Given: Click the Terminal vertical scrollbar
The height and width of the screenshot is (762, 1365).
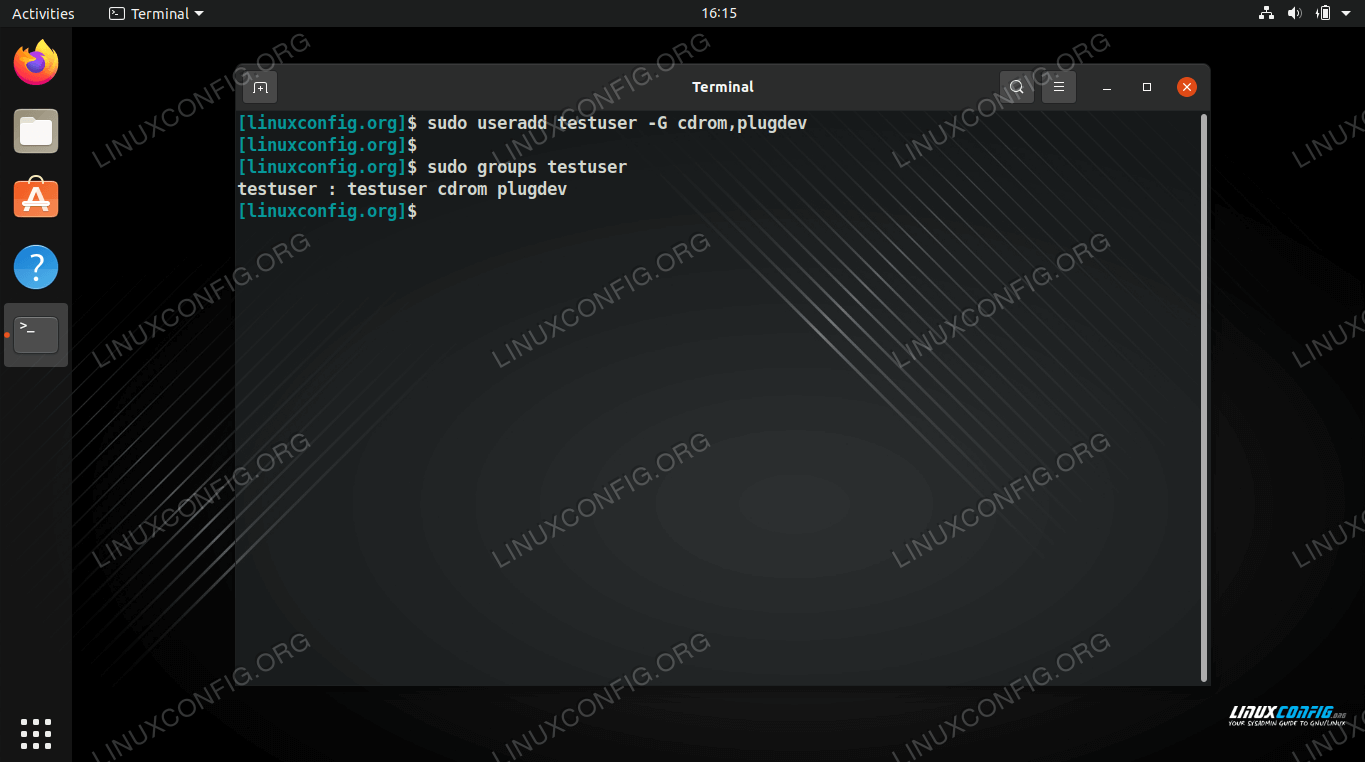Looking at the screenshot, I should [1204, 398].
